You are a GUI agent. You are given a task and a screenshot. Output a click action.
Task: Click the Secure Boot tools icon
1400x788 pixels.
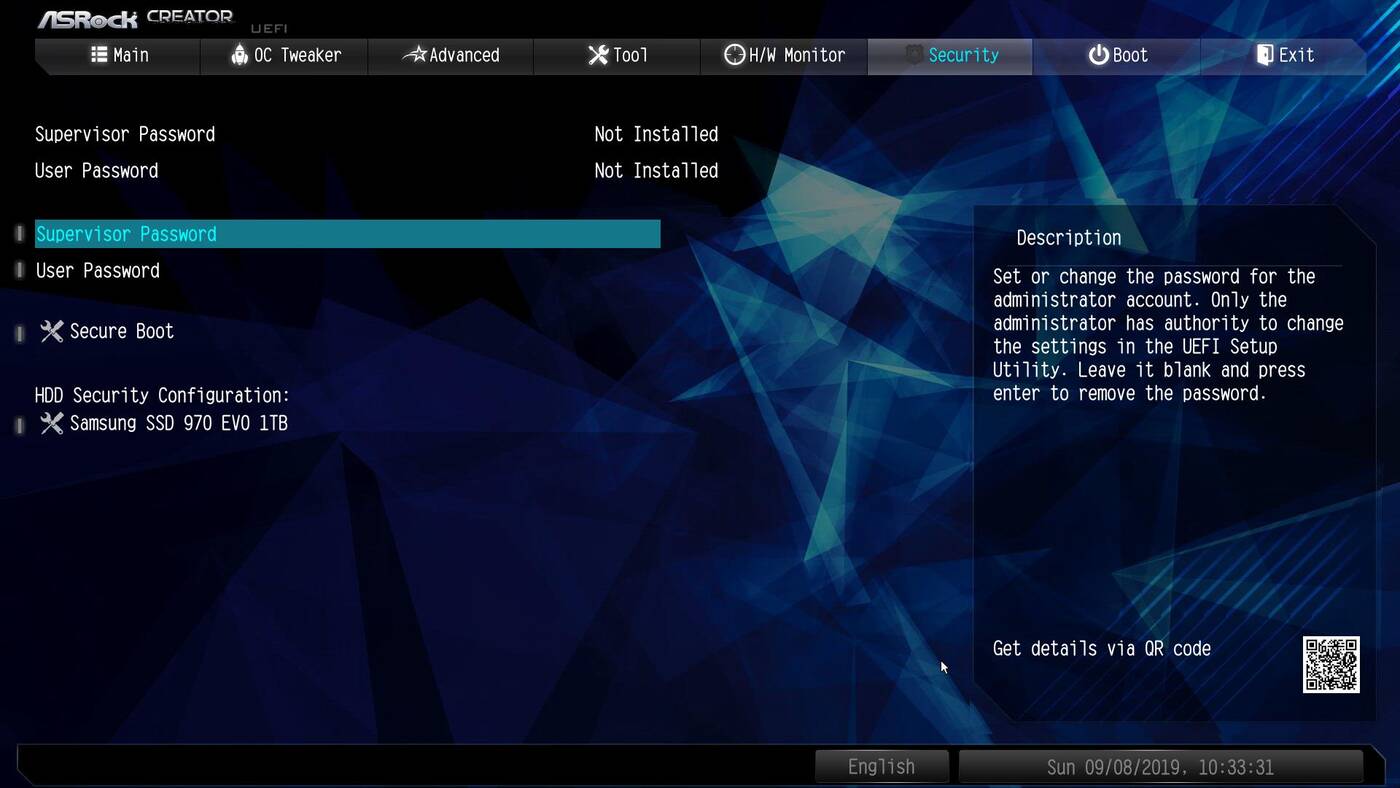[51, 331]
